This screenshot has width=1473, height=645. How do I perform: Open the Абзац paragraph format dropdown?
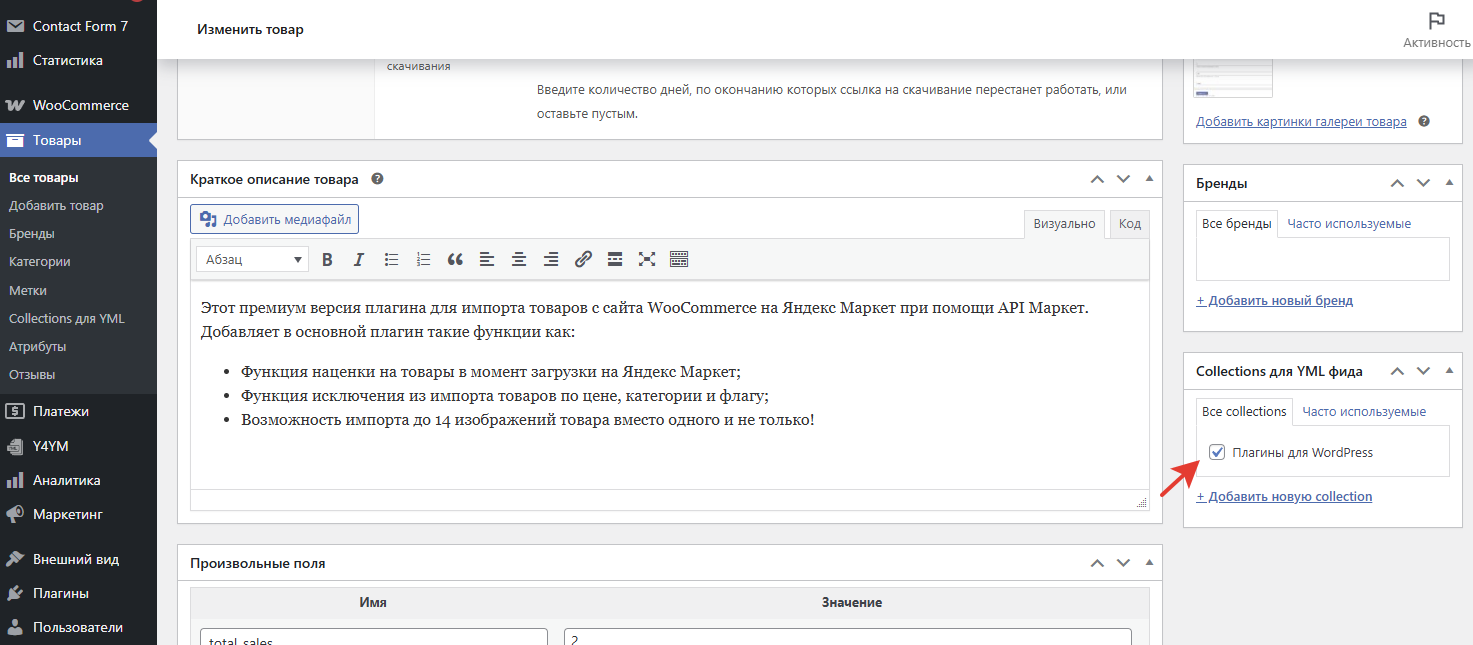point(252,260)
